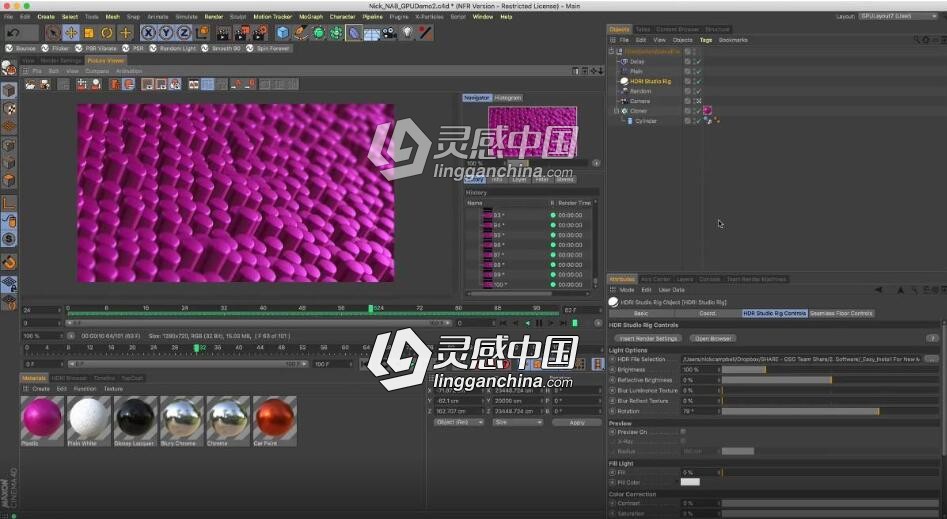This screenshot has height=519, width=947.
Task: Click the Floor environment icon
Action: 371,33
